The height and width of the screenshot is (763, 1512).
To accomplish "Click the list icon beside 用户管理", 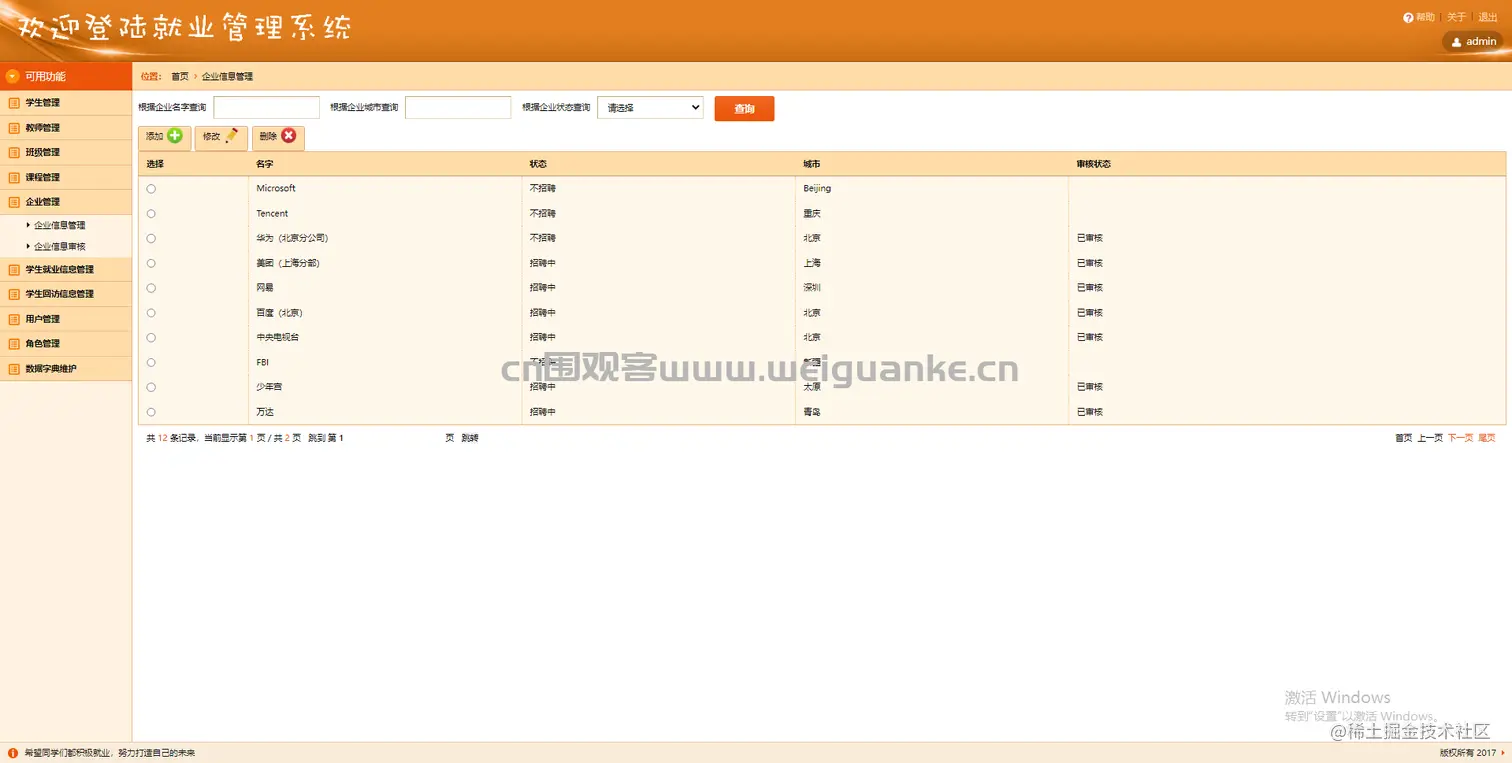I will click(x=14, y=319).
